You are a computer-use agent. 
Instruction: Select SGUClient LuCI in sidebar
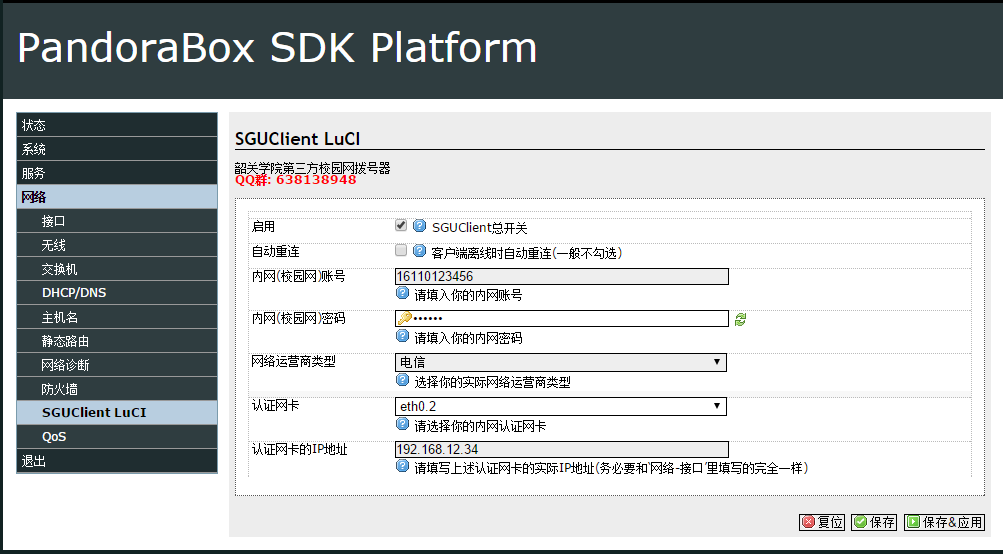pyautogui.click(x=117, y=413)
